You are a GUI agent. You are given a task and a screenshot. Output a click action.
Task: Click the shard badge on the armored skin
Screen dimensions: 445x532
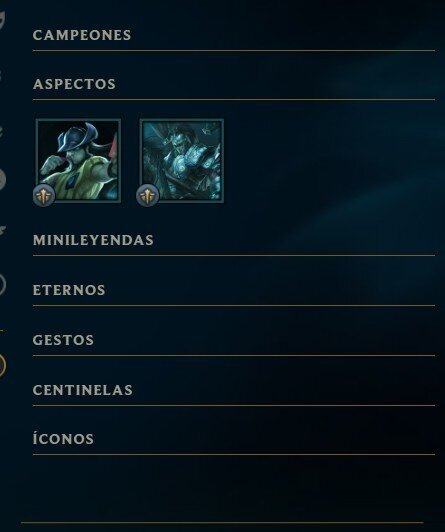pyautogui.click(x=148, y=195)
